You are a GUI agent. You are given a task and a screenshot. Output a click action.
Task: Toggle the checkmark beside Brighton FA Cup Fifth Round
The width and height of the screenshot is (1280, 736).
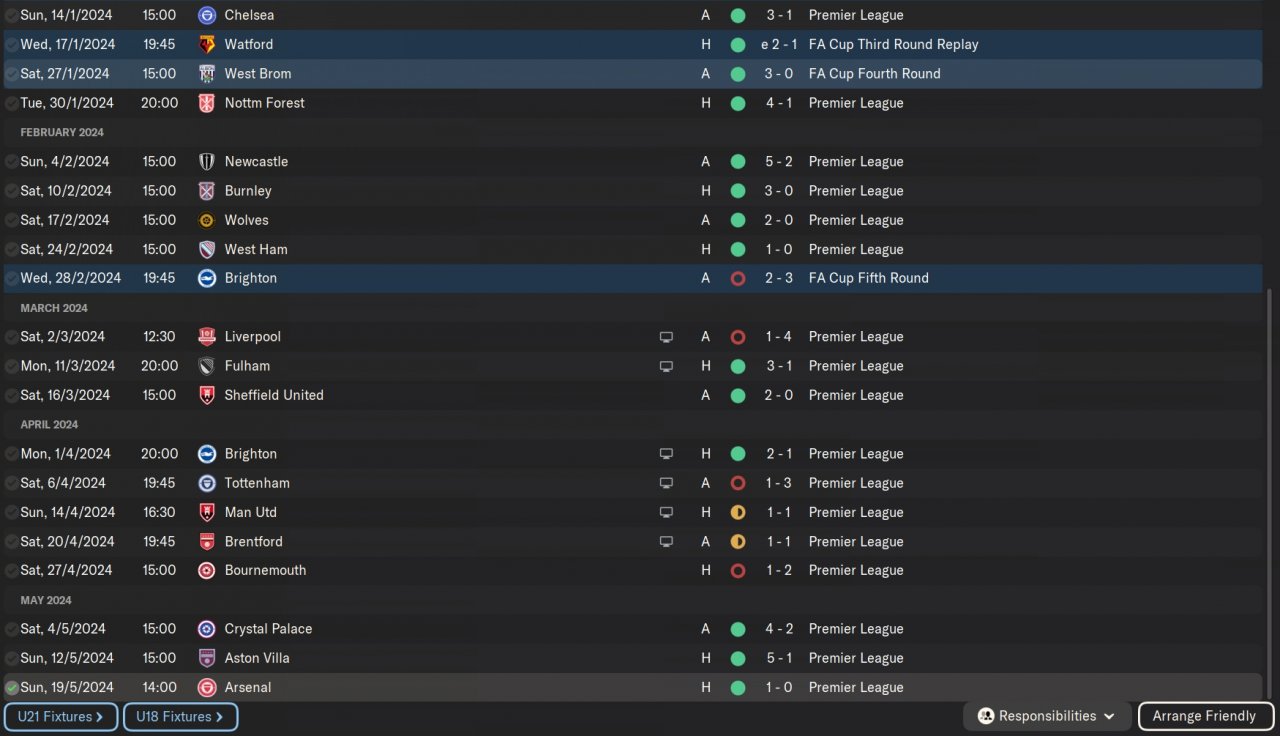[x=11, y=279]
